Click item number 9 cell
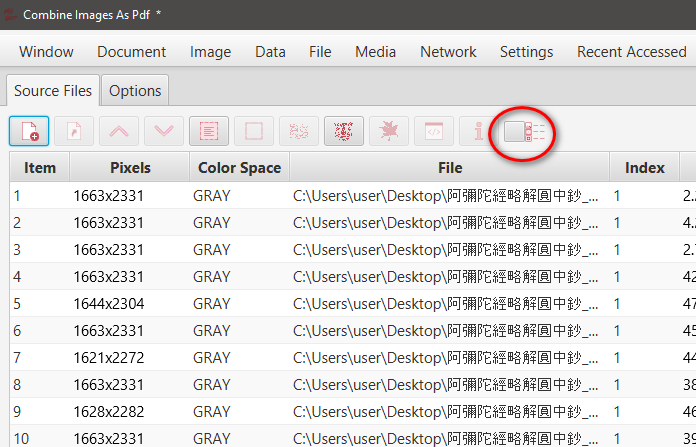696x447 pixels. click(17, 411)
